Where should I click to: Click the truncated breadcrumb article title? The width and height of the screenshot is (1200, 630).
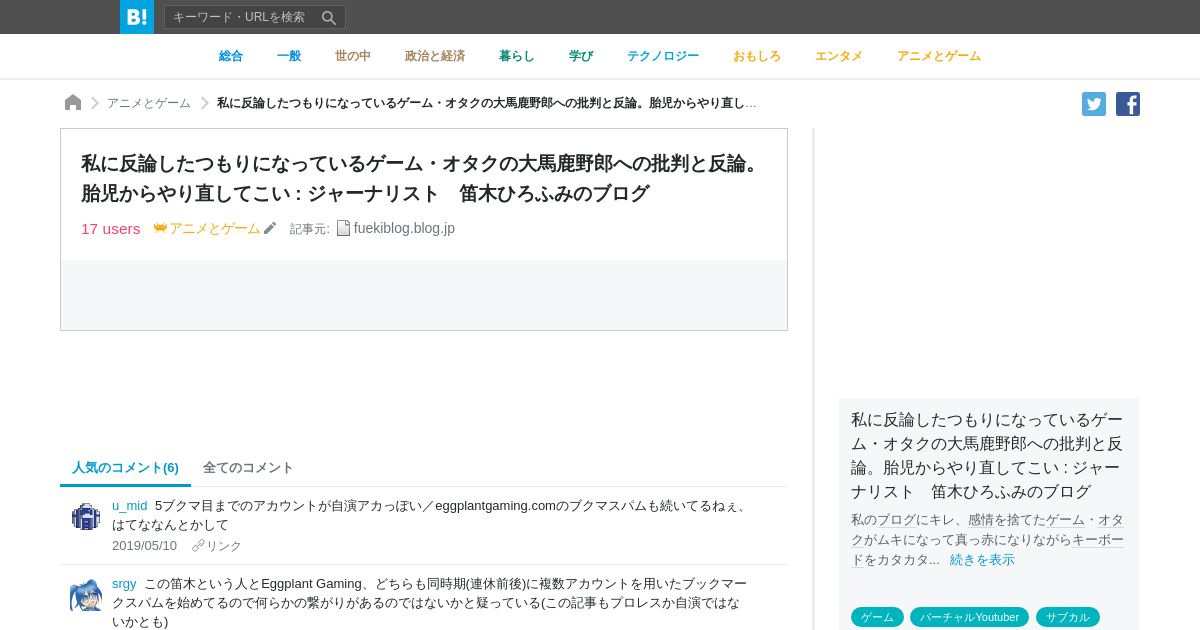point(487,103)
